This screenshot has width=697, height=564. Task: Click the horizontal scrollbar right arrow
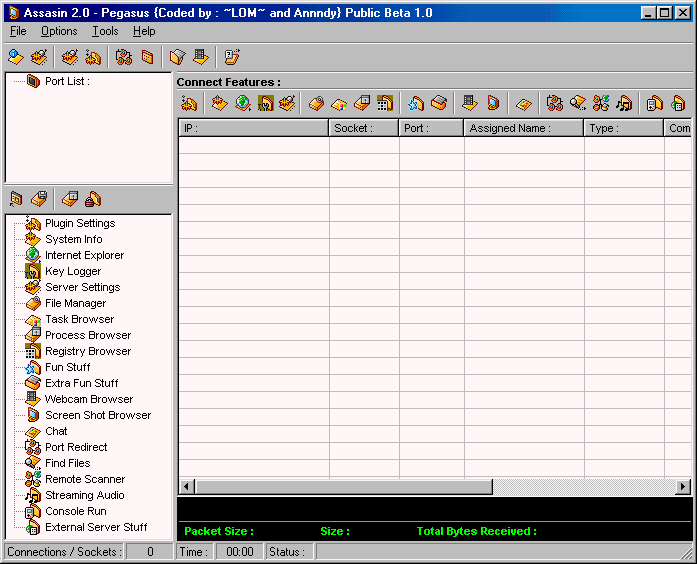tap(683, 487)
